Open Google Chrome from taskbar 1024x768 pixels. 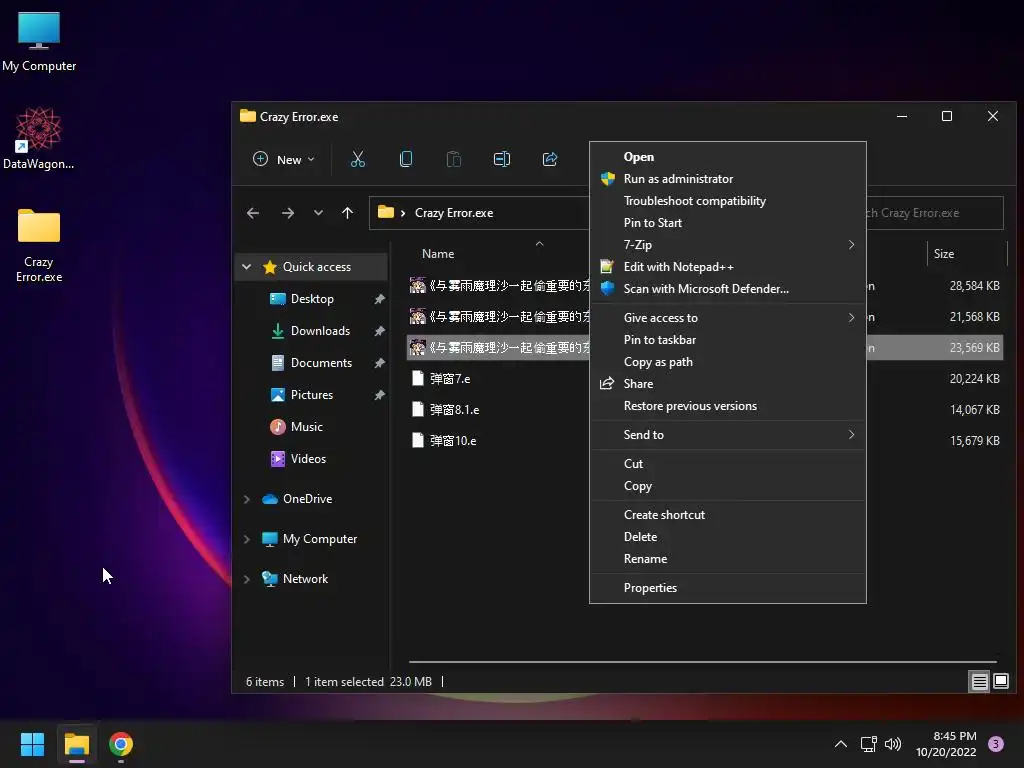coord(121,744)
